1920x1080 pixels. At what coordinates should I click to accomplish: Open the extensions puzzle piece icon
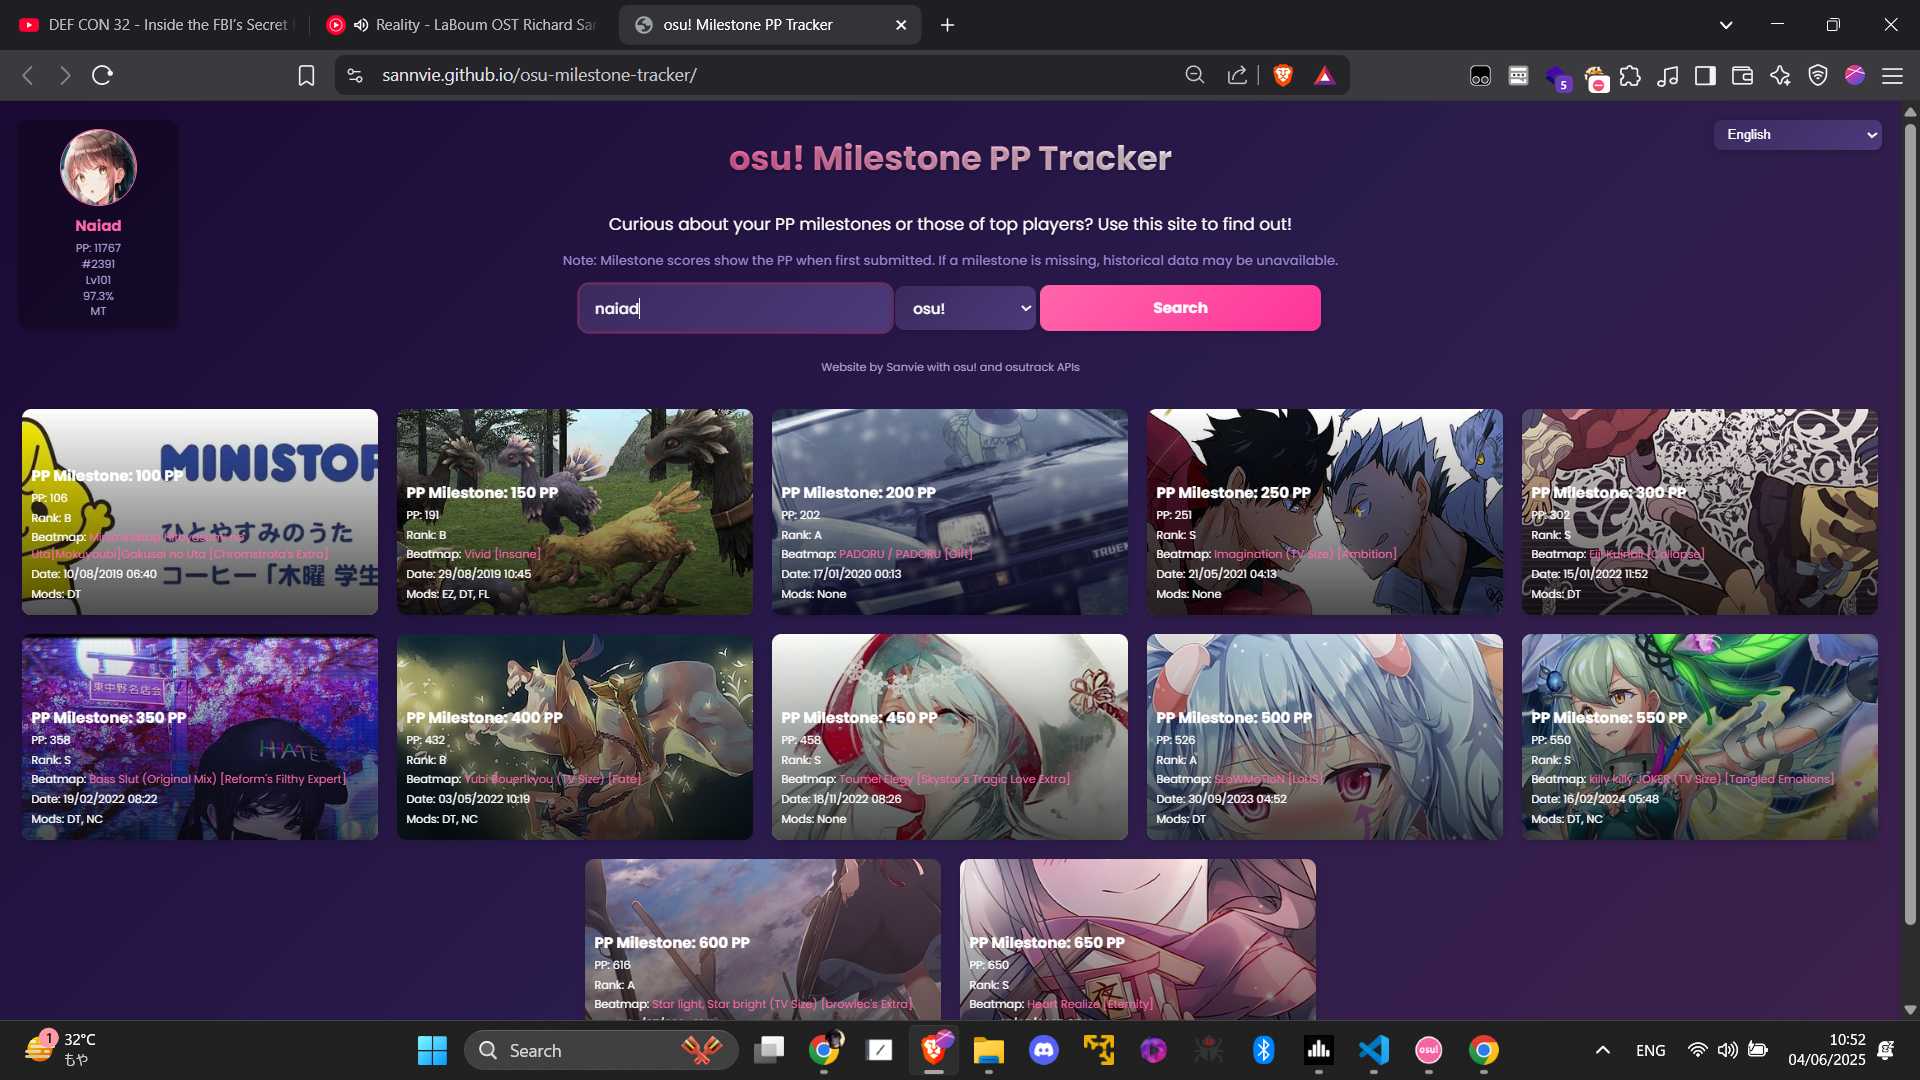pyautogui.click(x=1631, y=75)
